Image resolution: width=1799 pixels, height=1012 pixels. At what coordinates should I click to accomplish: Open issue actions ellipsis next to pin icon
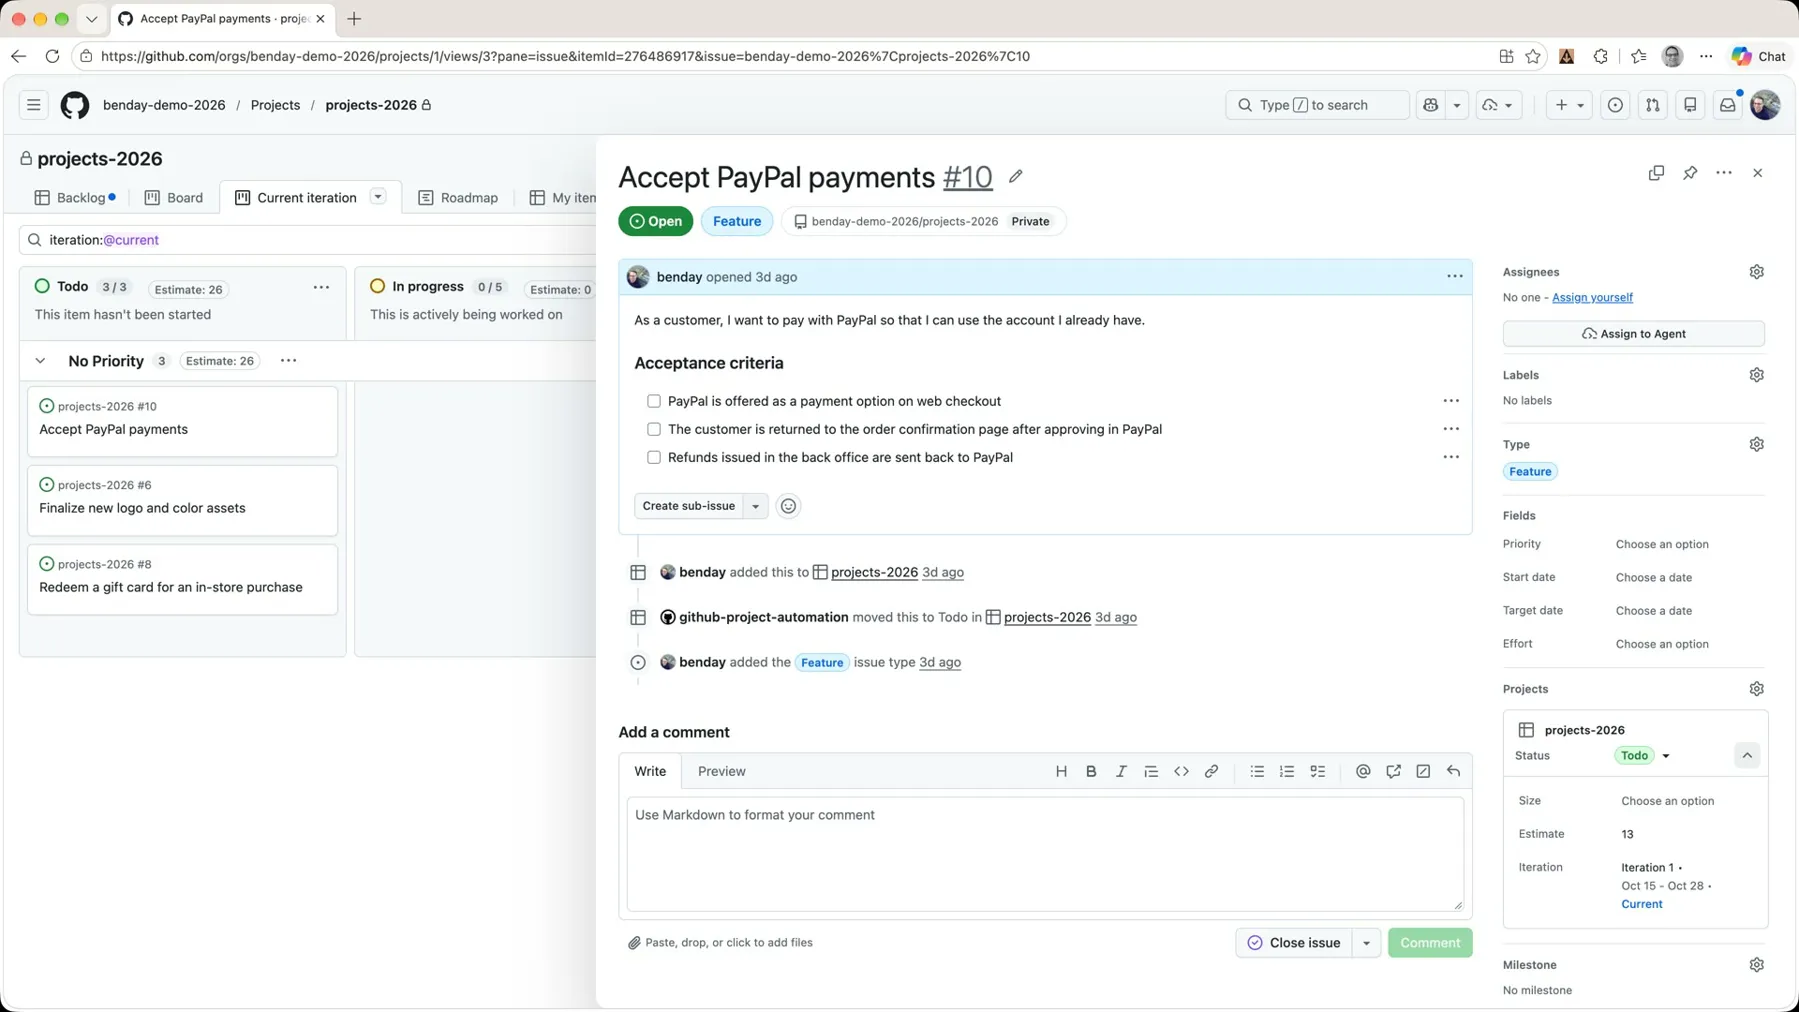pyautogui.click(x=1724, y=173)
